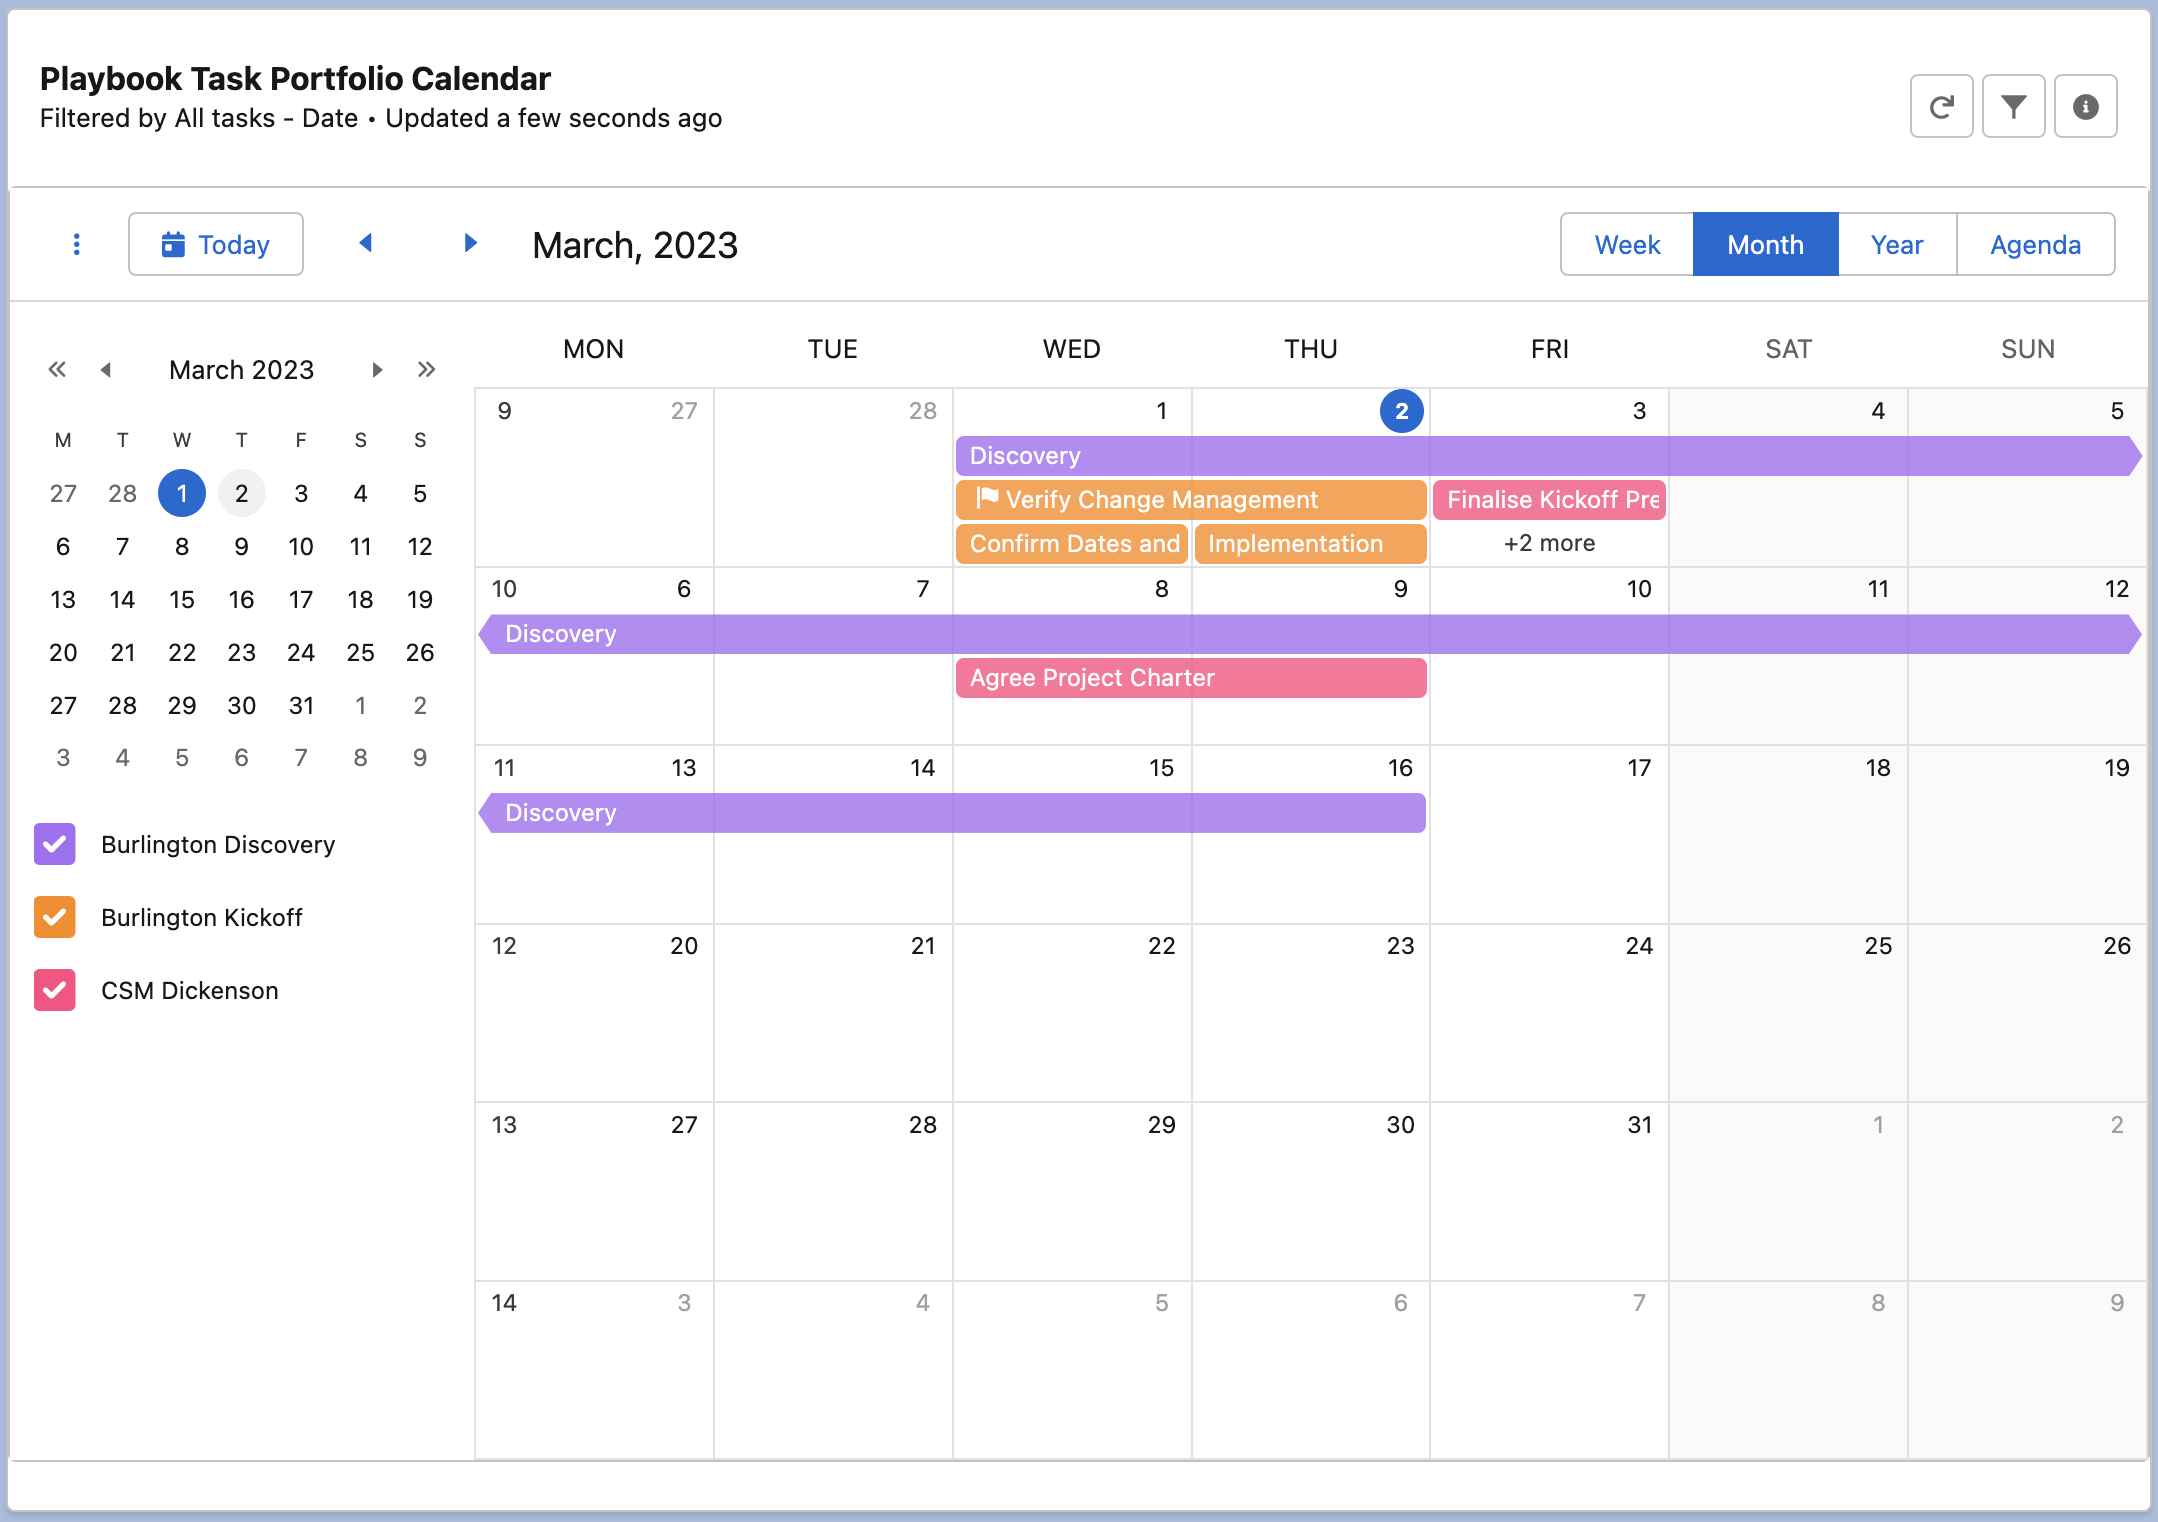Viewport: 2158px width, 1522px height.
Task: Go to next month with main right arrow
Action: tap(470, 243)
